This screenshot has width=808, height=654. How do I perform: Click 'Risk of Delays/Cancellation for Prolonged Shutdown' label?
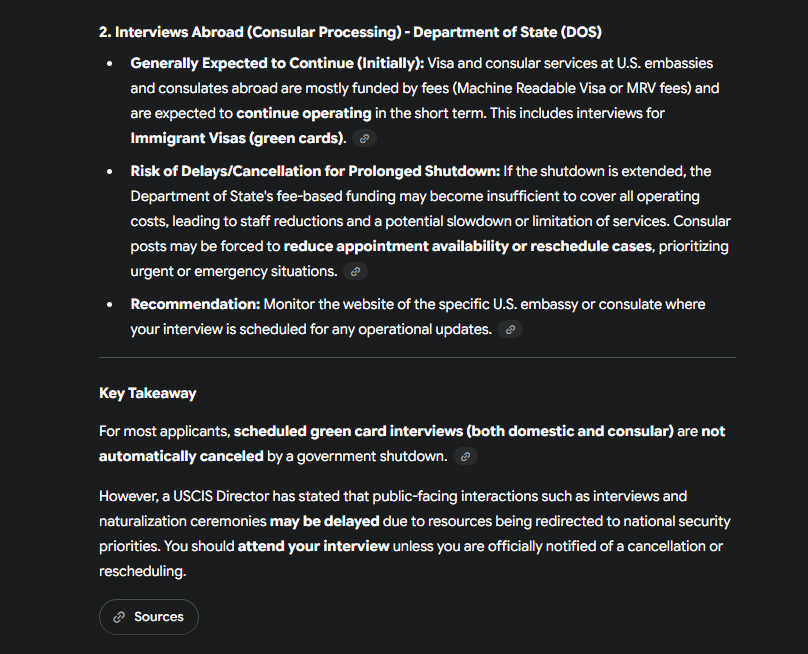coord(314,171)
